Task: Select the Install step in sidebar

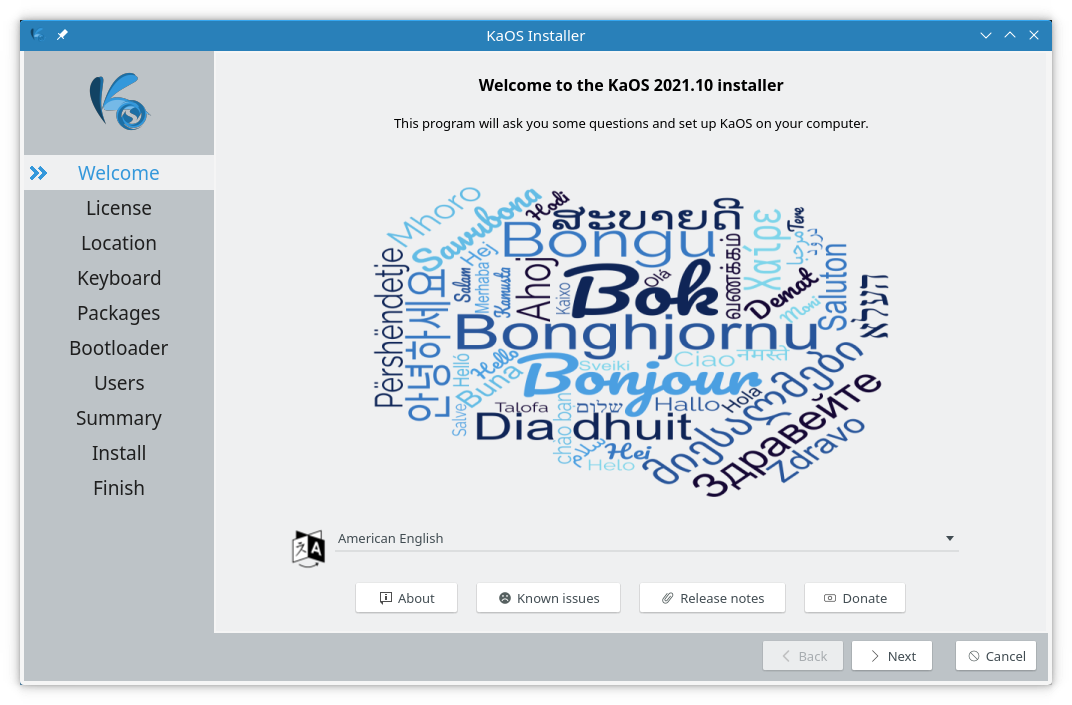Action: [119, 453]
